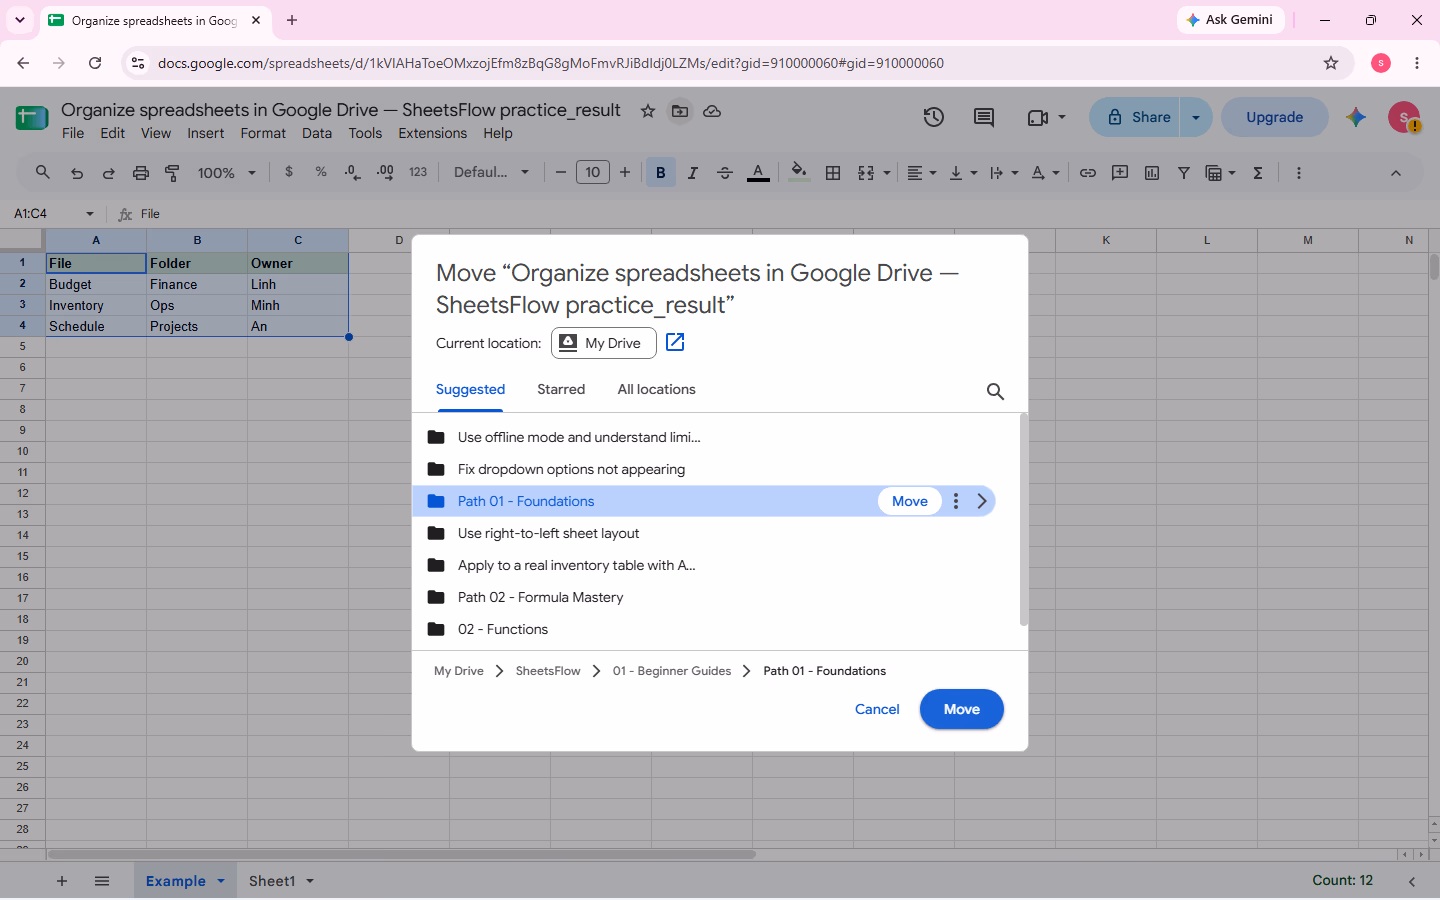Expand into Path 01 - Foundations folder

tap(982, 501)
